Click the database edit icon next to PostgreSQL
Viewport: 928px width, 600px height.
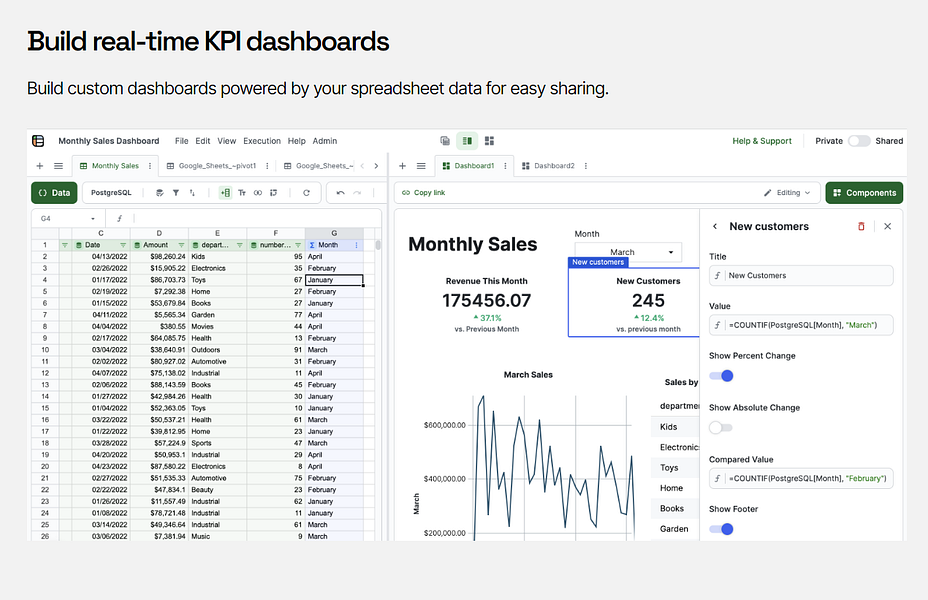[x=159, y=193]
